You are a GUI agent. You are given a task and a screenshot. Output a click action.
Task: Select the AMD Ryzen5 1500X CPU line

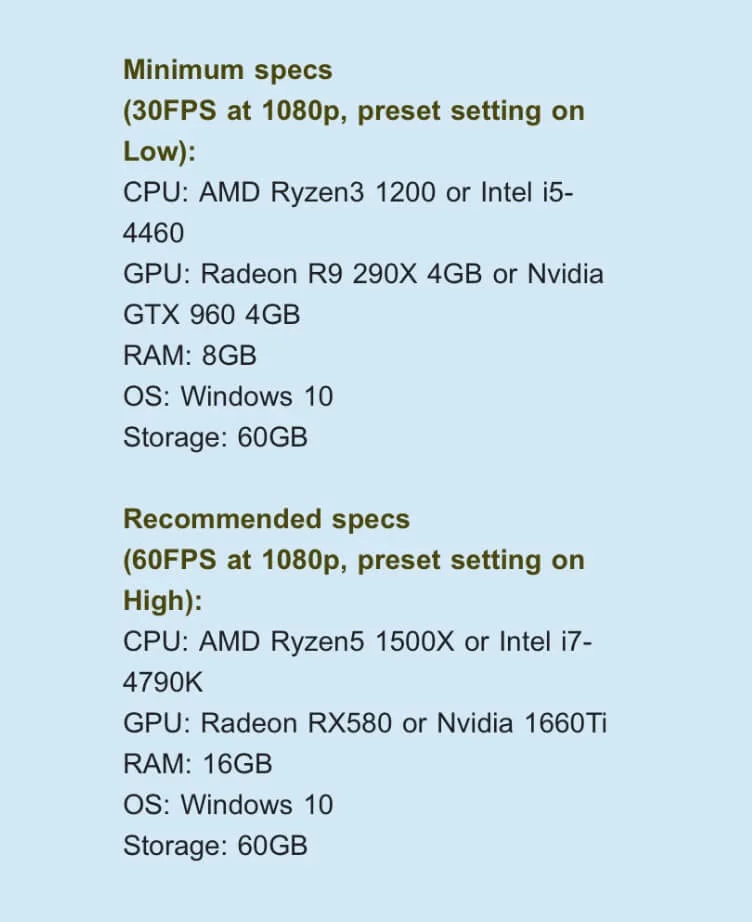point(357,642)
